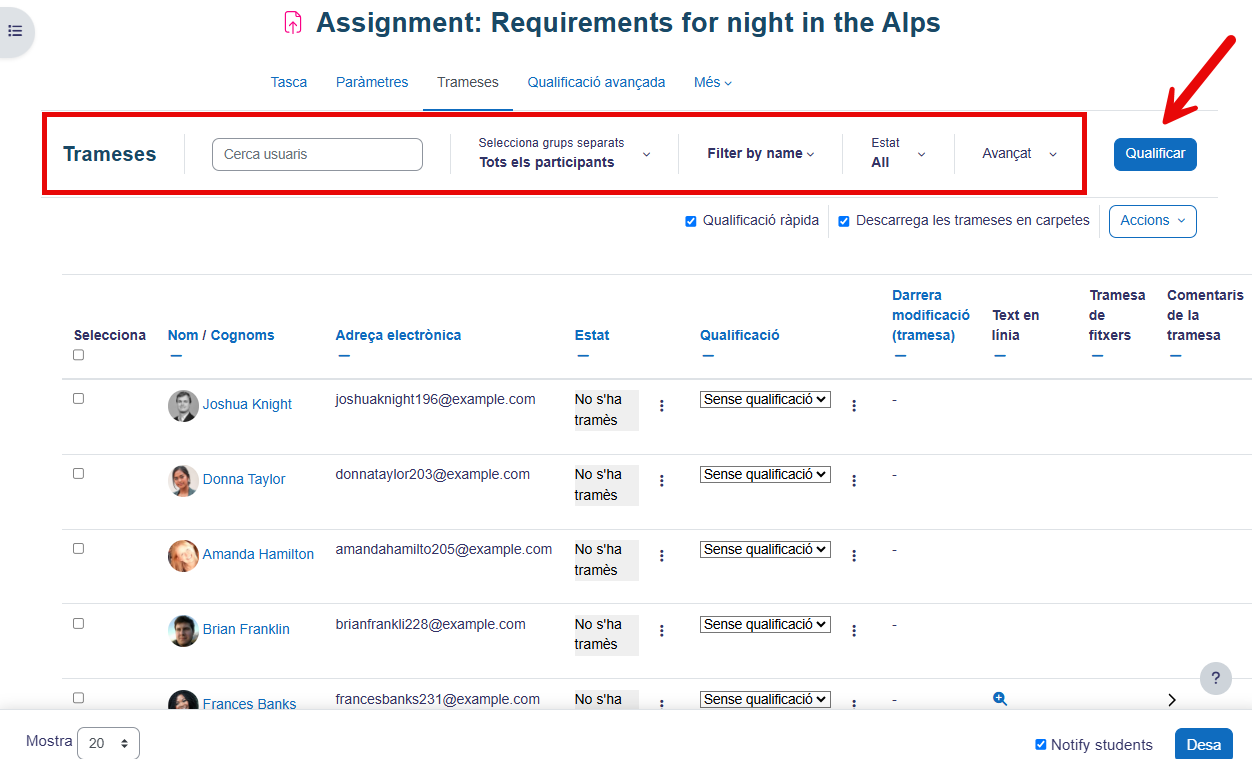Toggle Qualificació ràpida checkbox

click(x=691, y=221)
